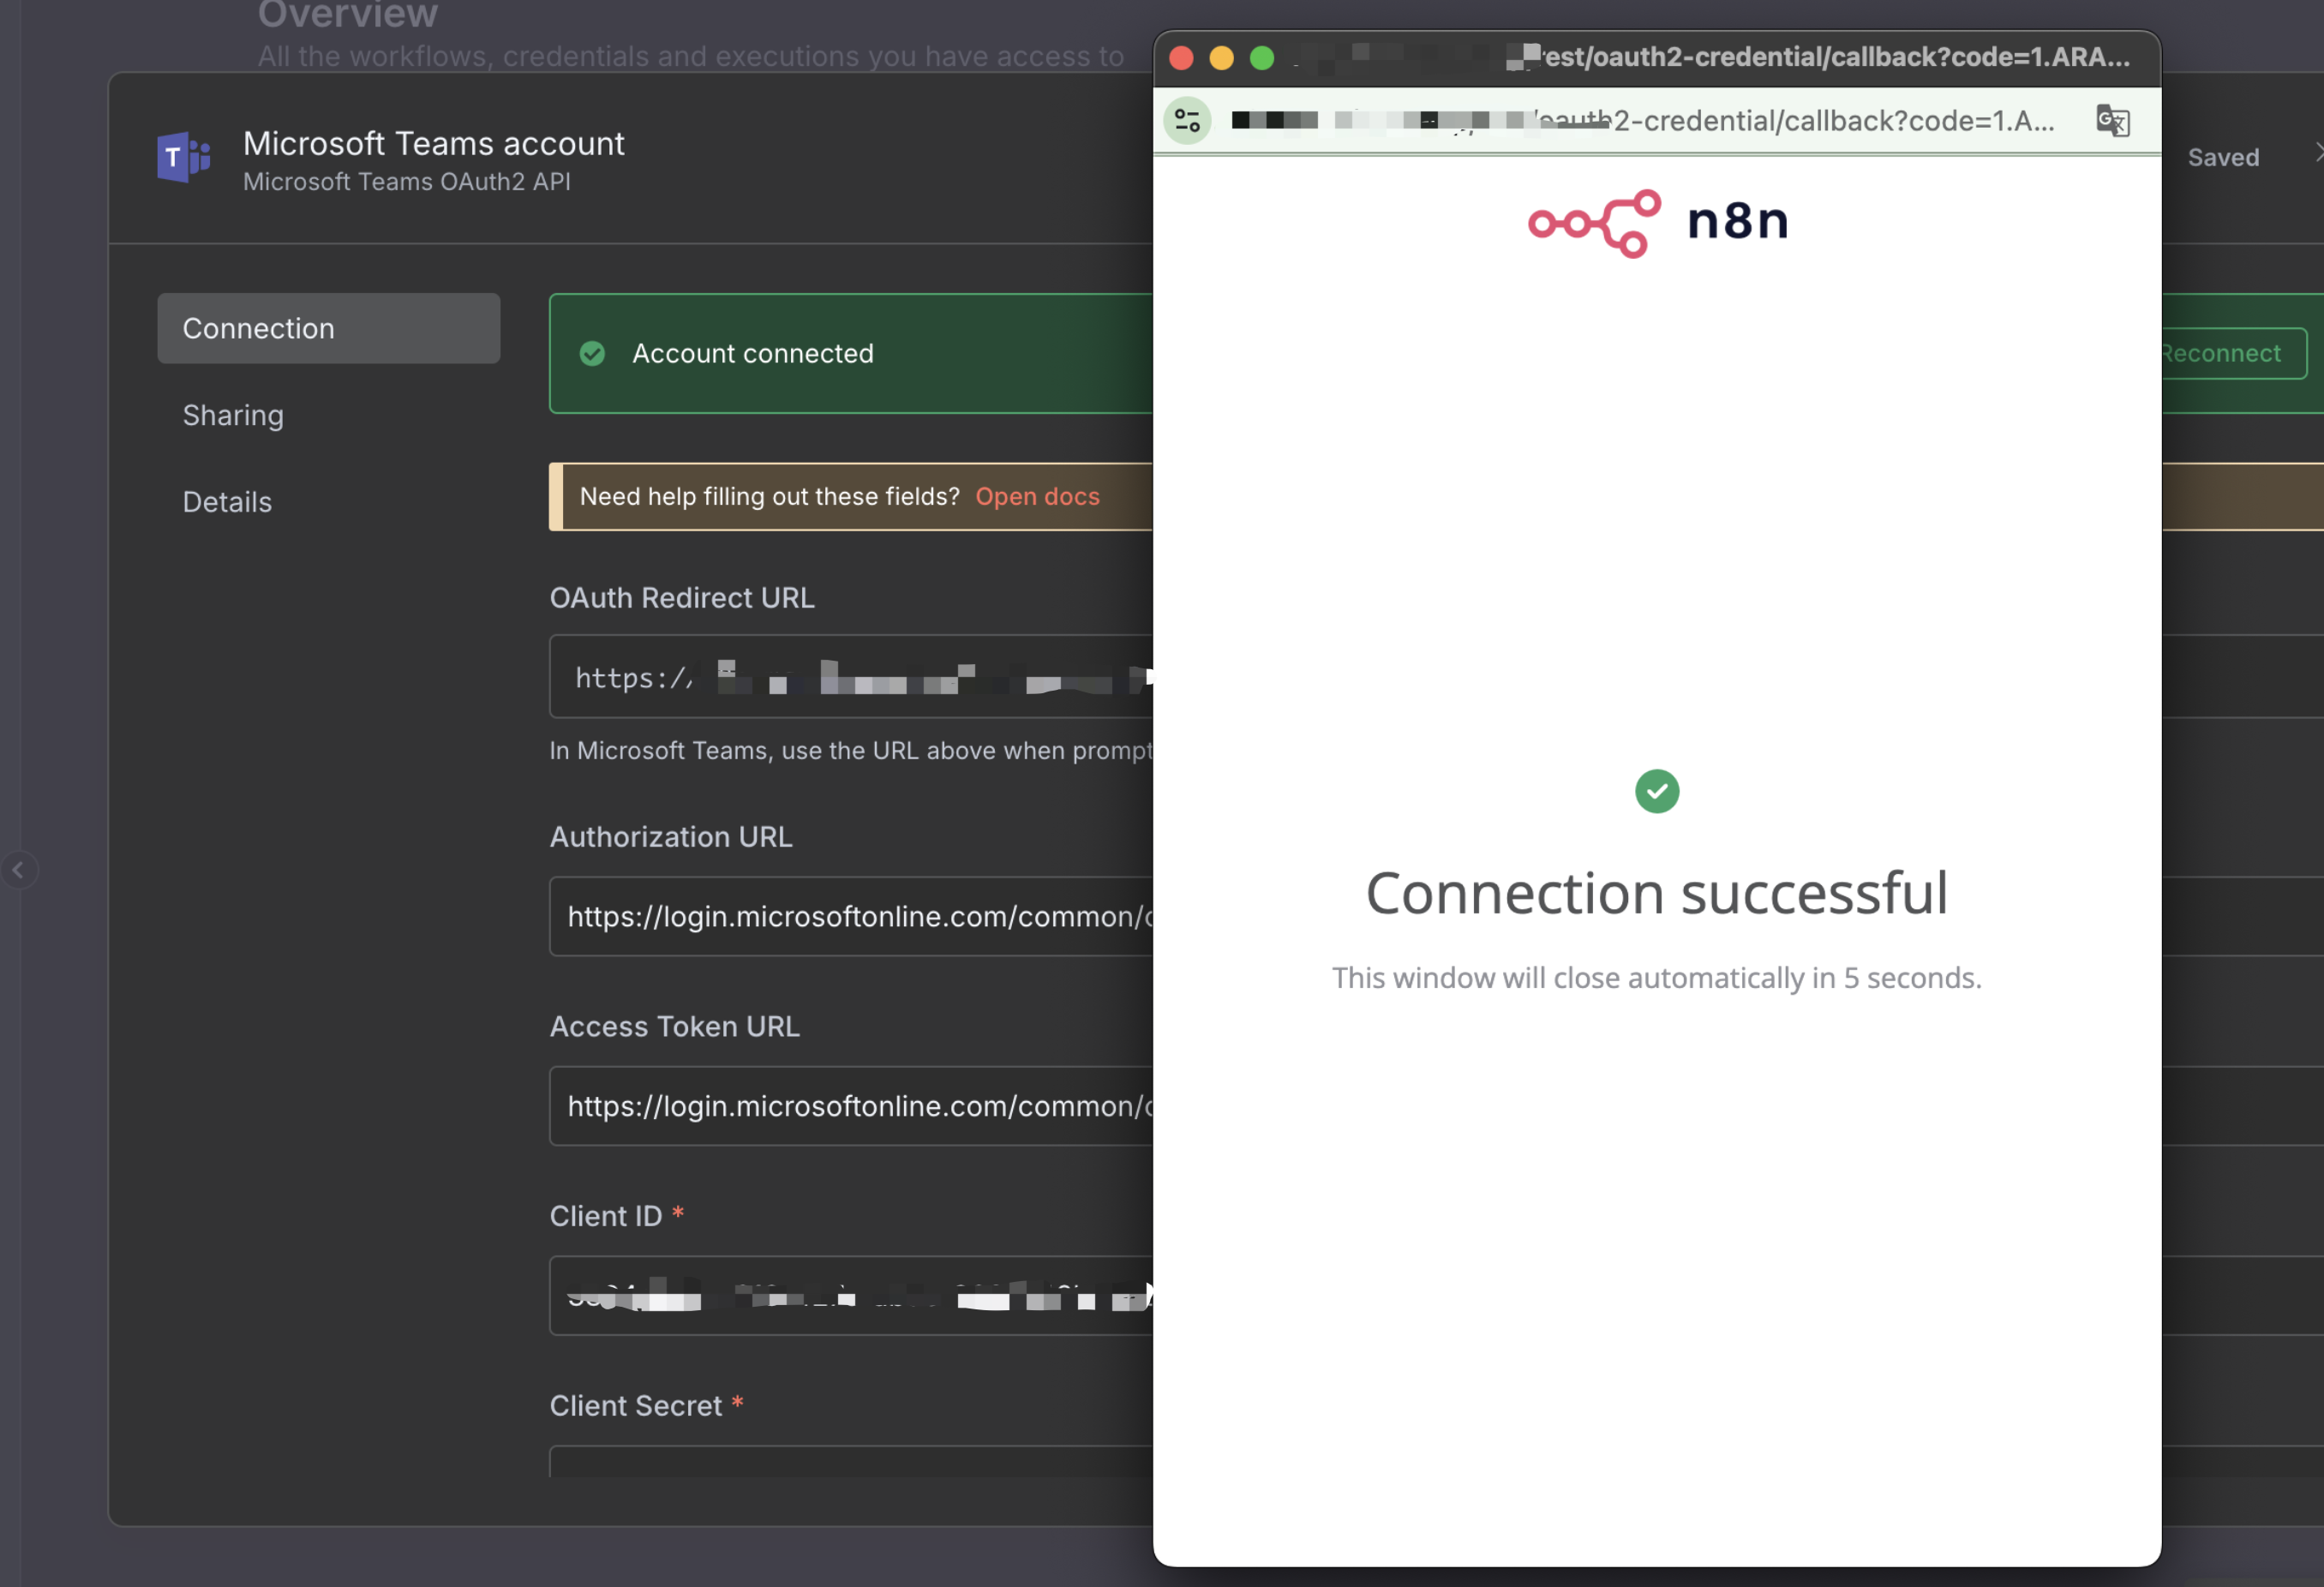The width and height of the screenshot is (2324, 1587).
Task: Minimize popup with the yellow button
Action: 1221,58
